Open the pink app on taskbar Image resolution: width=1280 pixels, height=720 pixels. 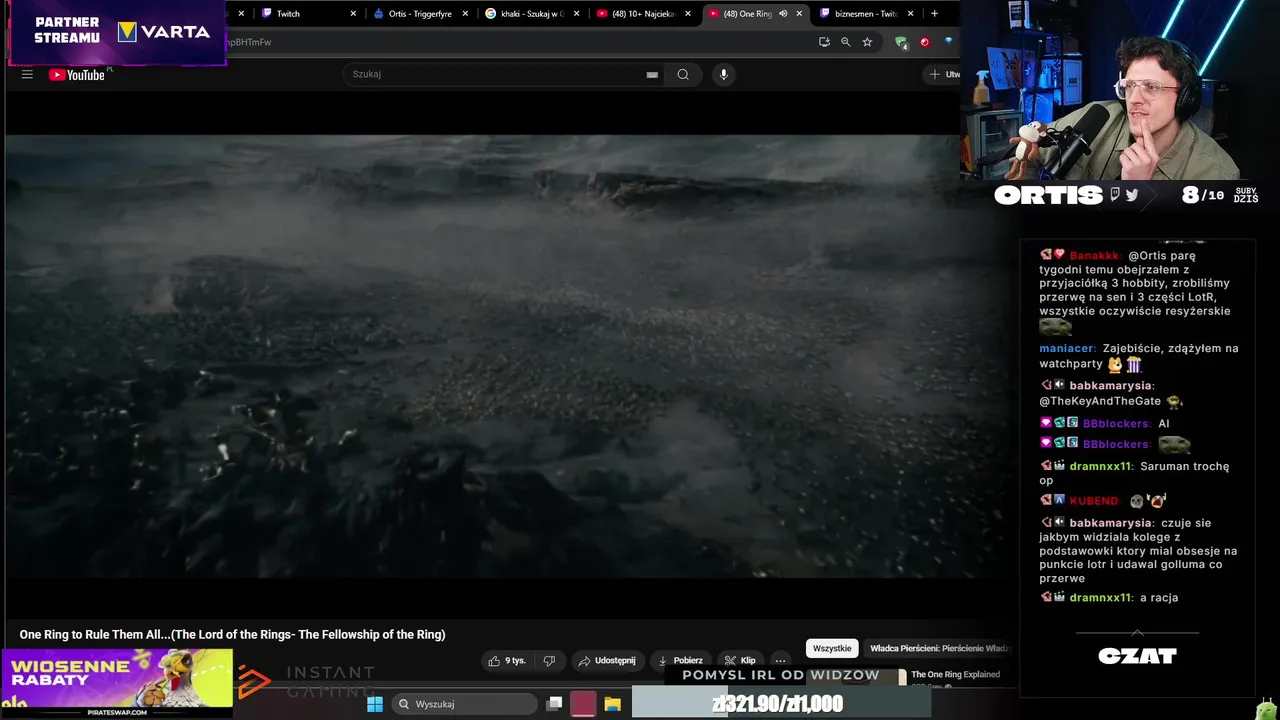(x=583, y=704)
